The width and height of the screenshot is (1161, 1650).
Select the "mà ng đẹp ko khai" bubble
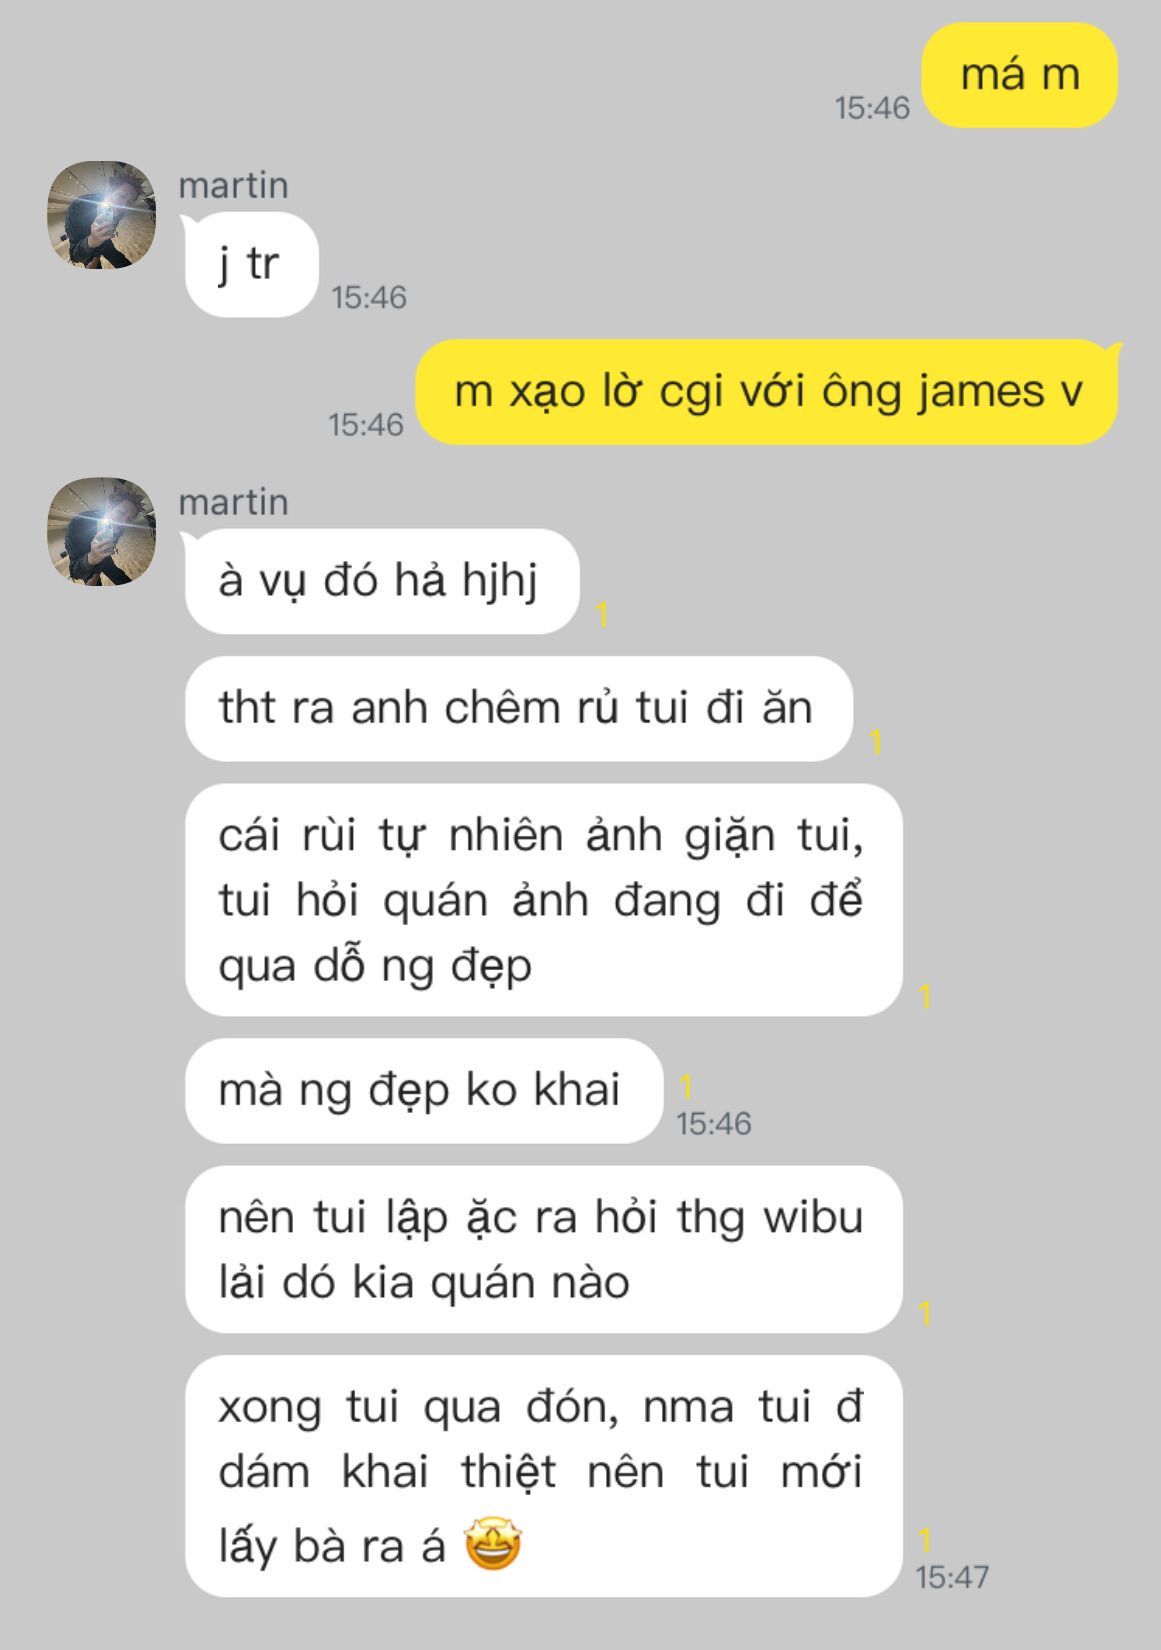424,1091
